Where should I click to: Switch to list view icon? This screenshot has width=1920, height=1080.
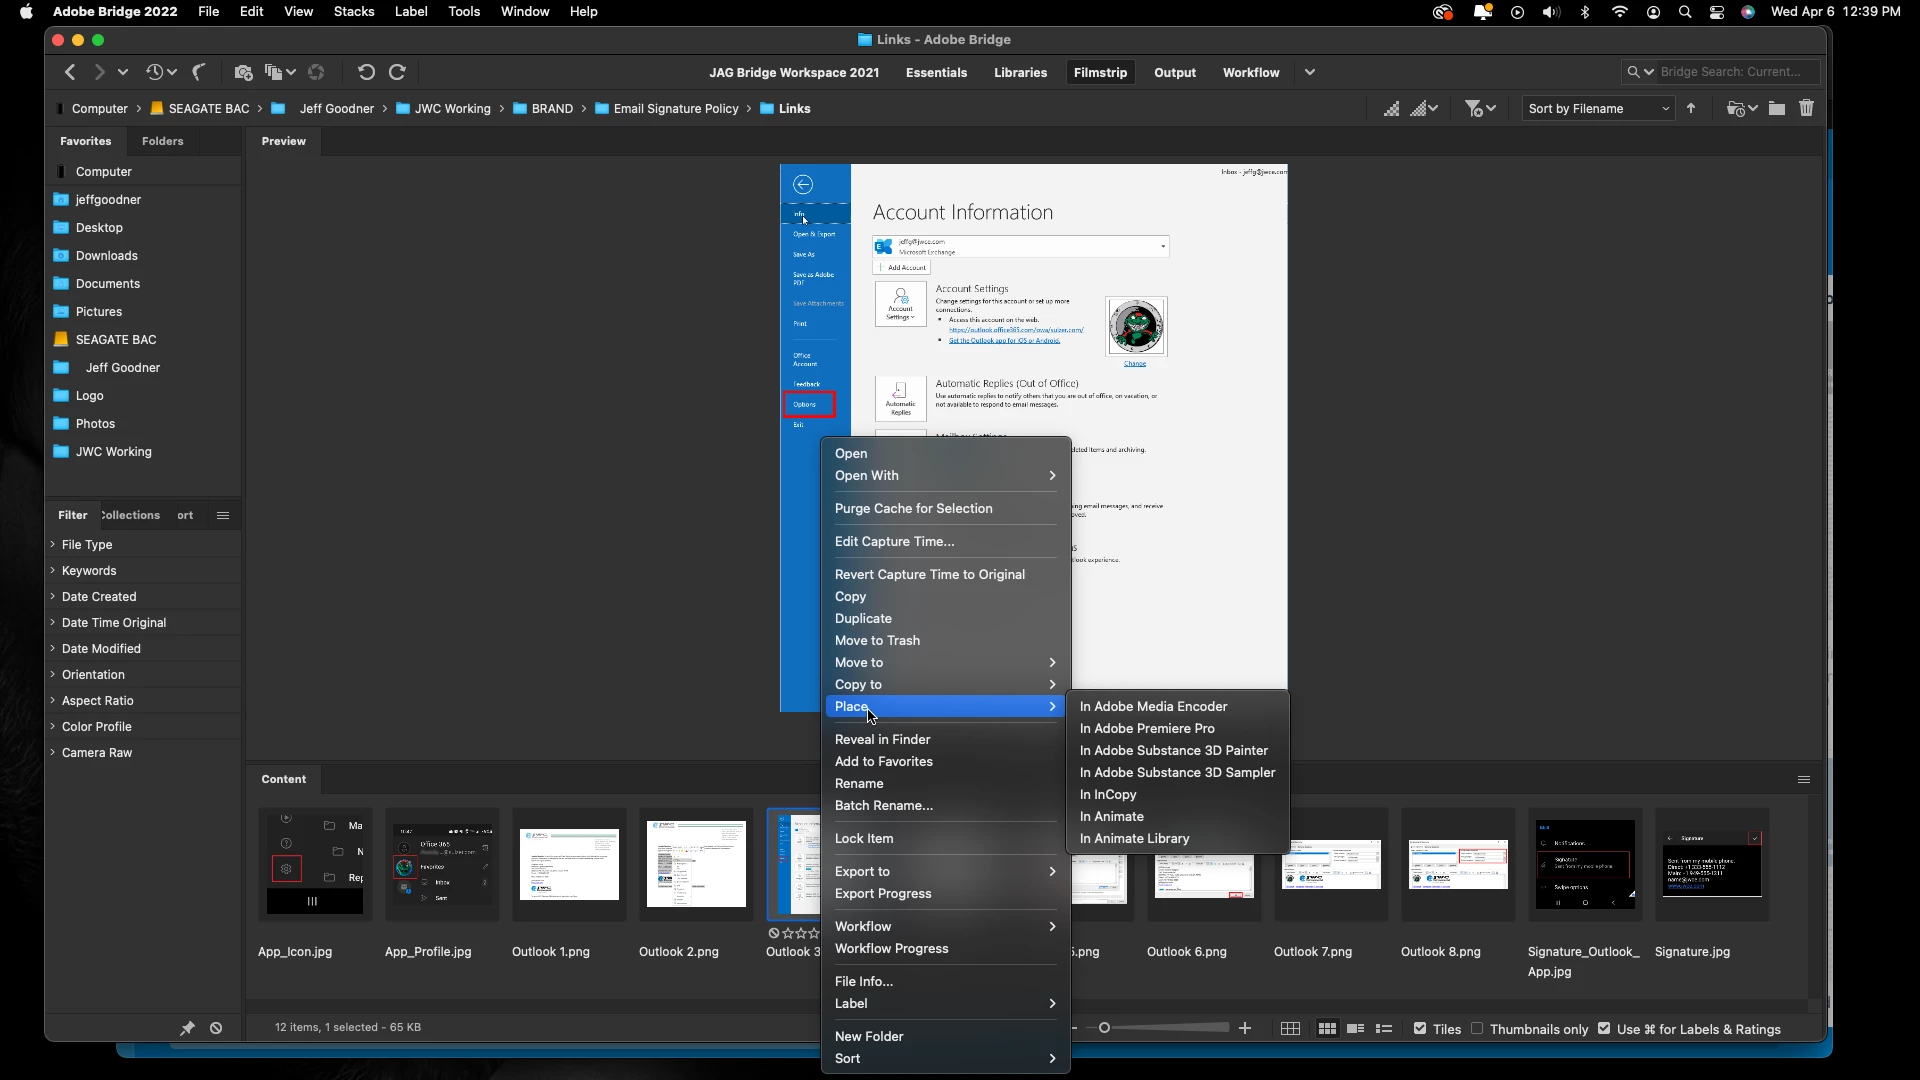tap(1384, 1029)
